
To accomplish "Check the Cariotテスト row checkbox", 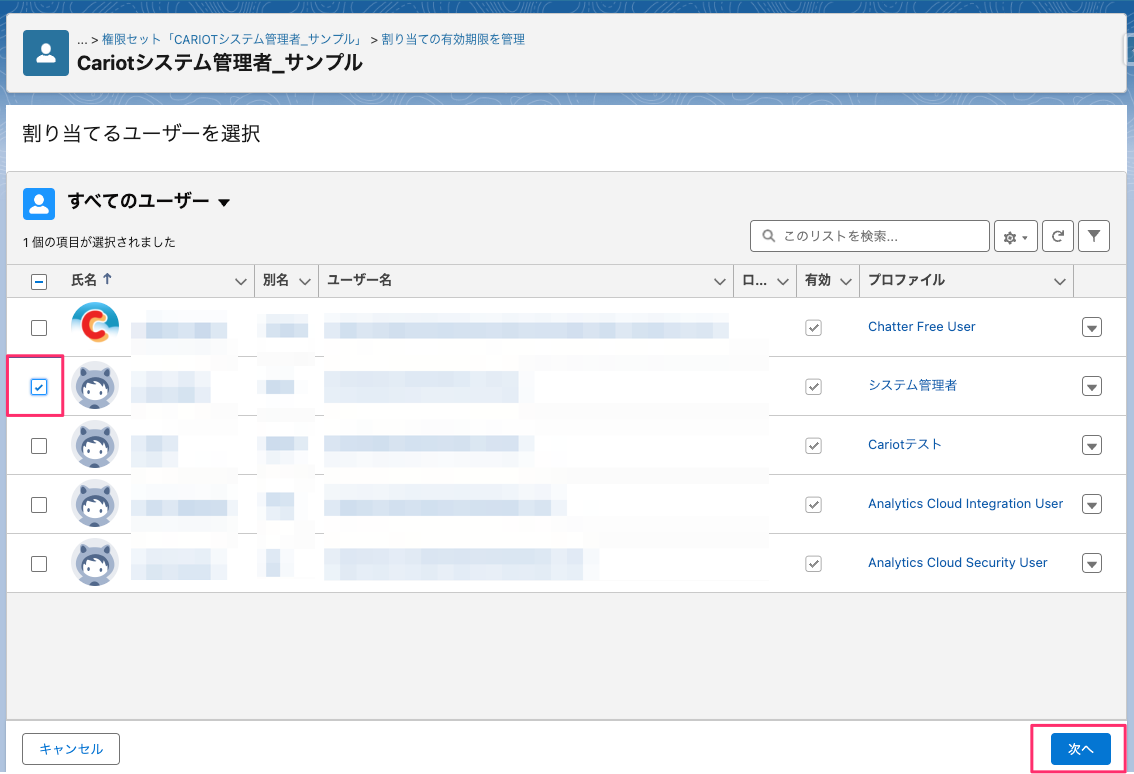I will coord(39,446).
